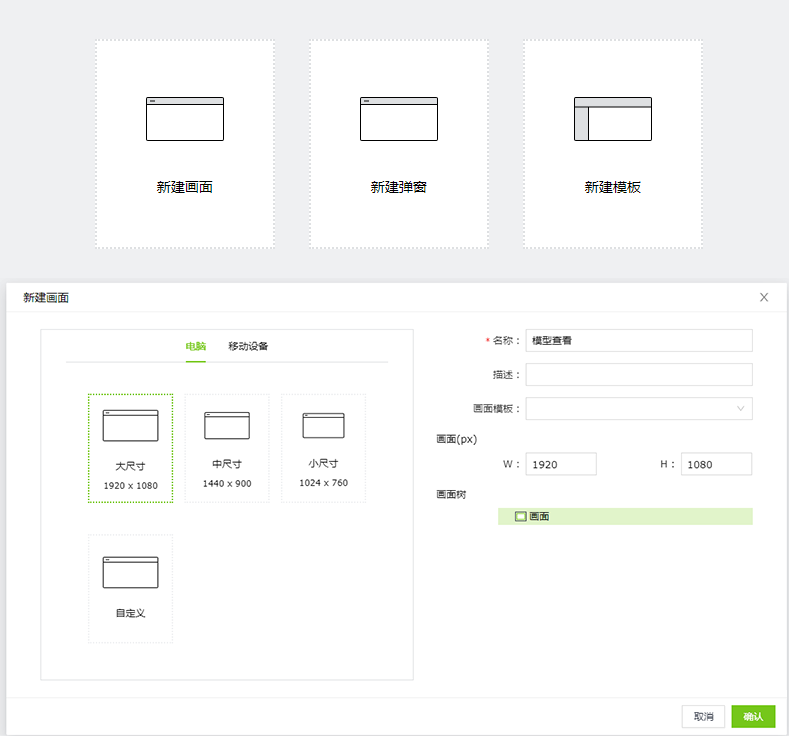Screen dimensions: 789x736
Task: Click the 新建弹窗 popup icon card
Action: 399,144
